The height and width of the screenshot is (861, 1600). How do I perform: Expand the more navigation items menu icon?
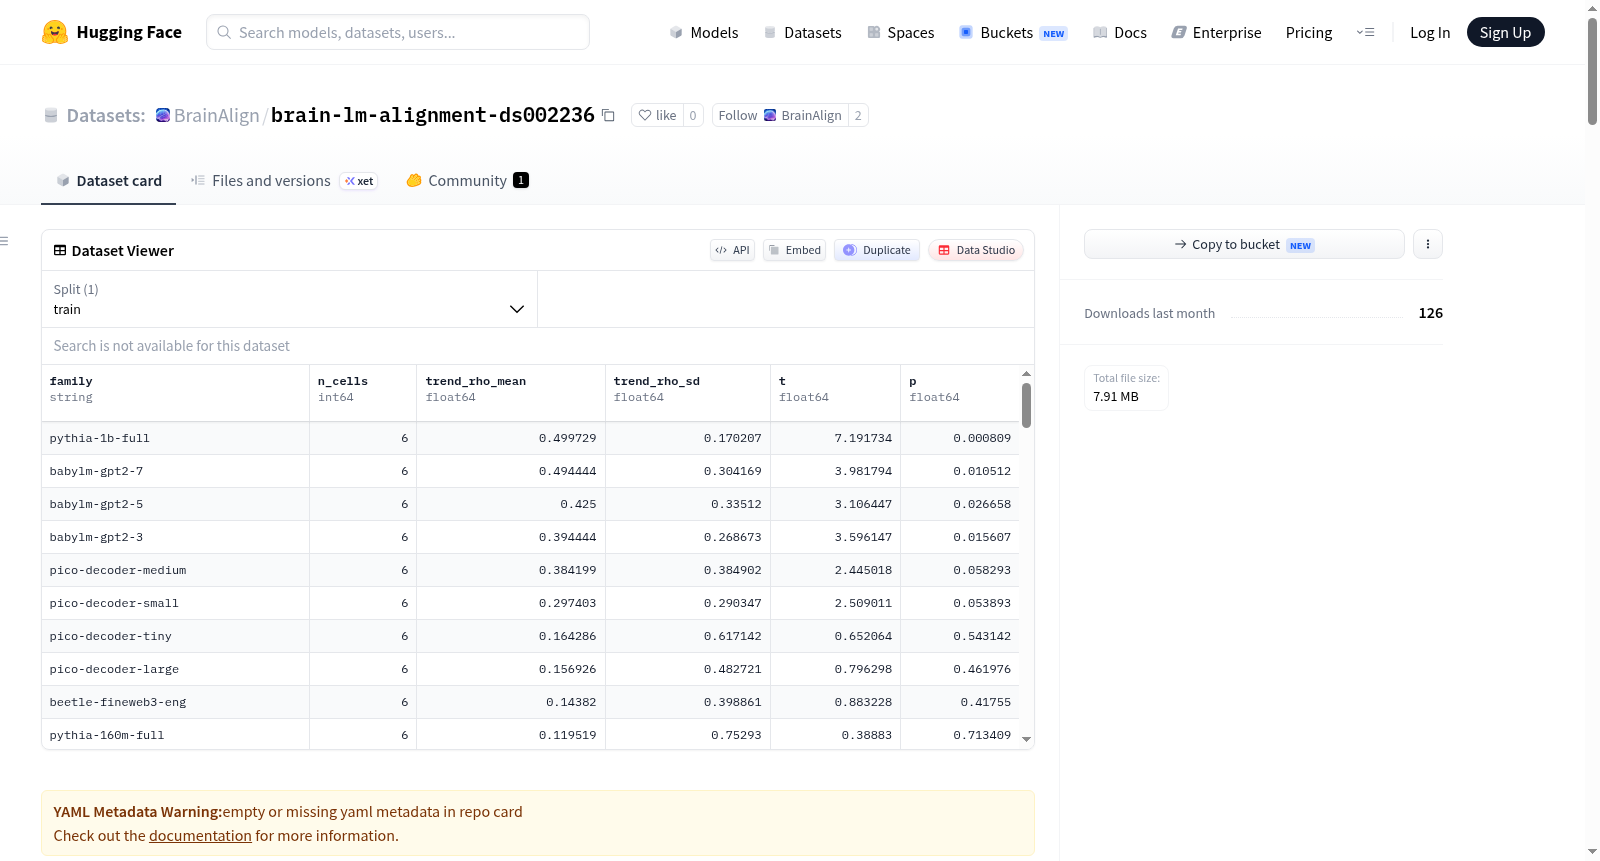click(1365, 32)
